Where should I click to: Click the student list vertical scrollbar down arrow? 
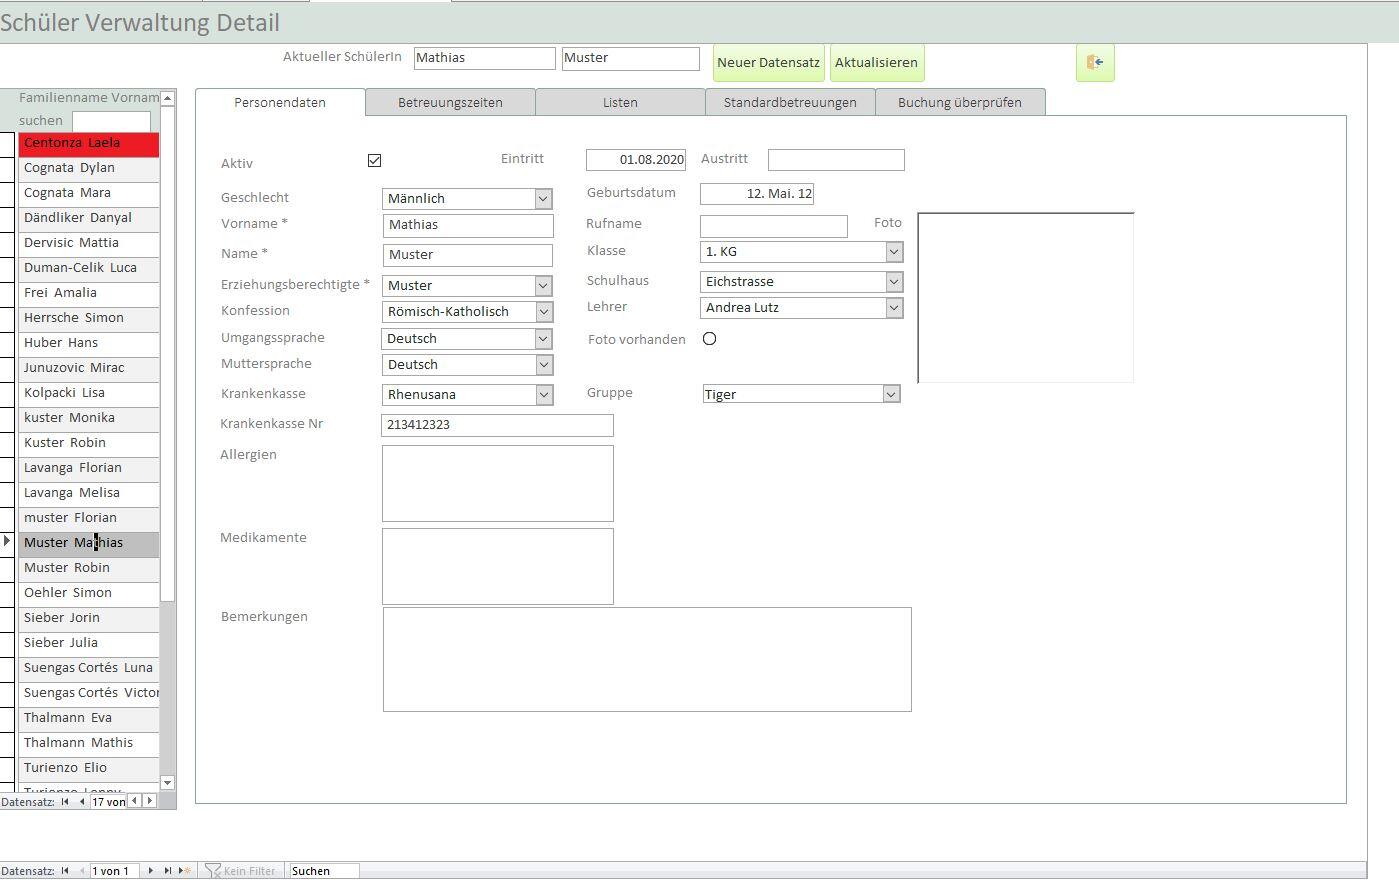[x=167, y=783]
